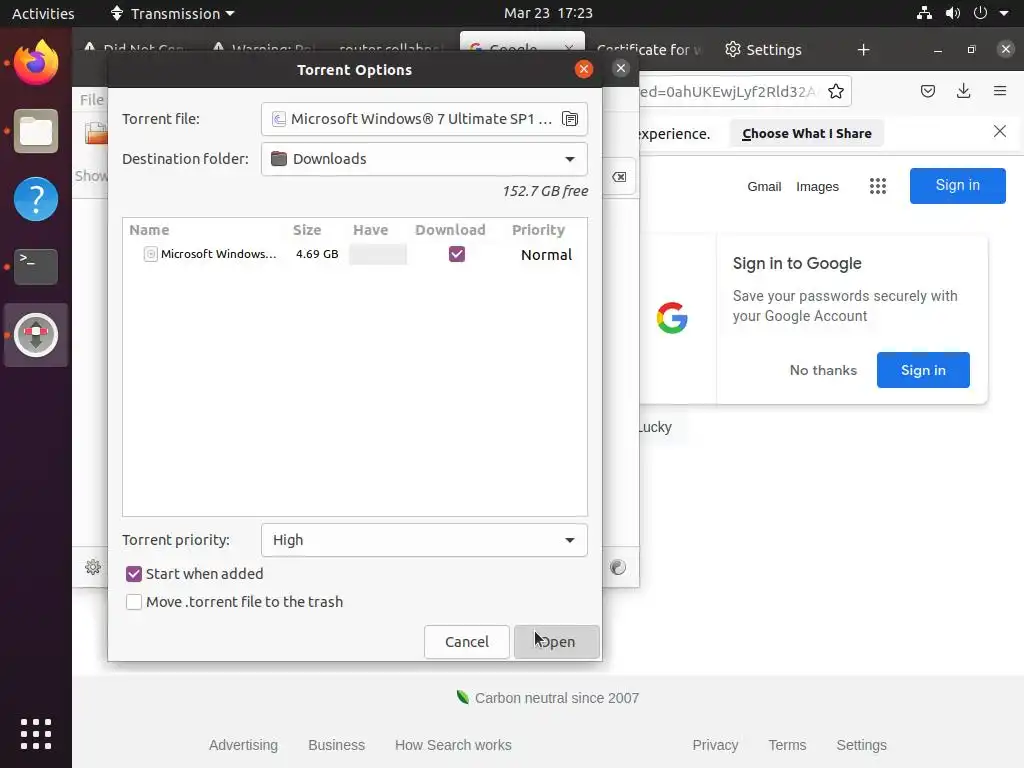Sort file list by Name column
Image resolution: width=1024 pixels, height=768 pixels.
coord(149,230)
